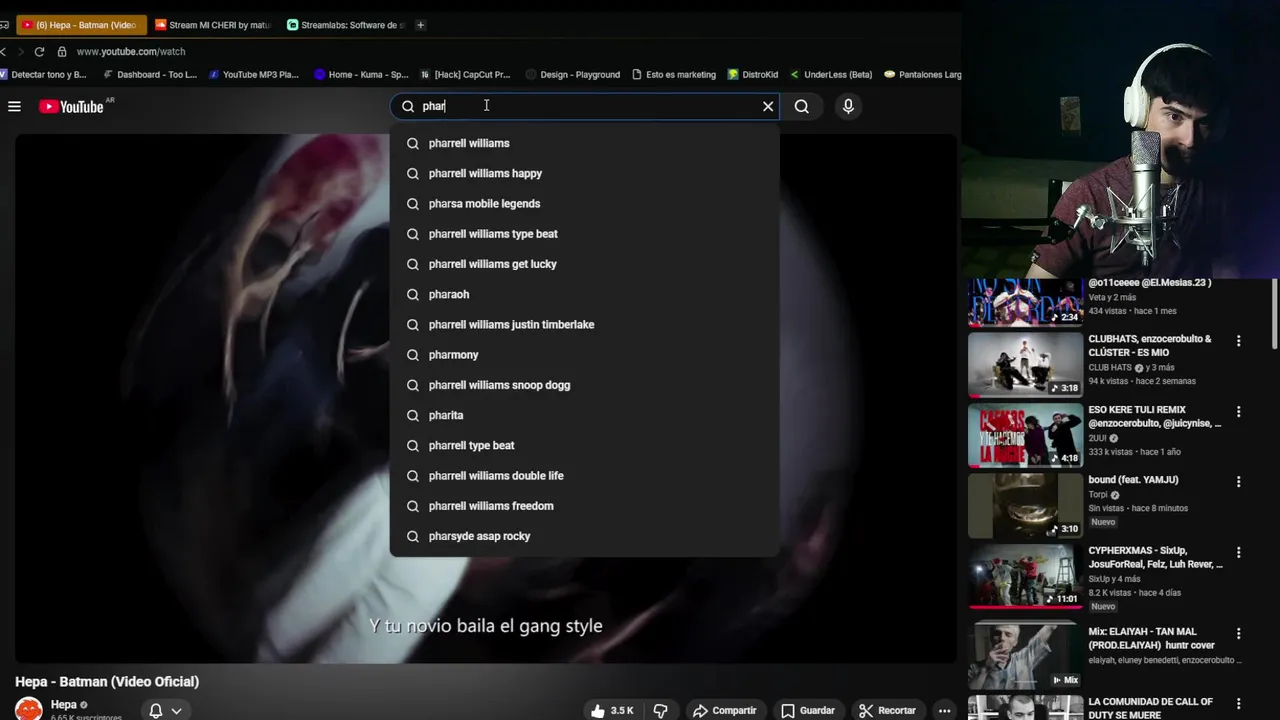
Task: Open the Hepa channel avatar
Action: coord(29,709)
